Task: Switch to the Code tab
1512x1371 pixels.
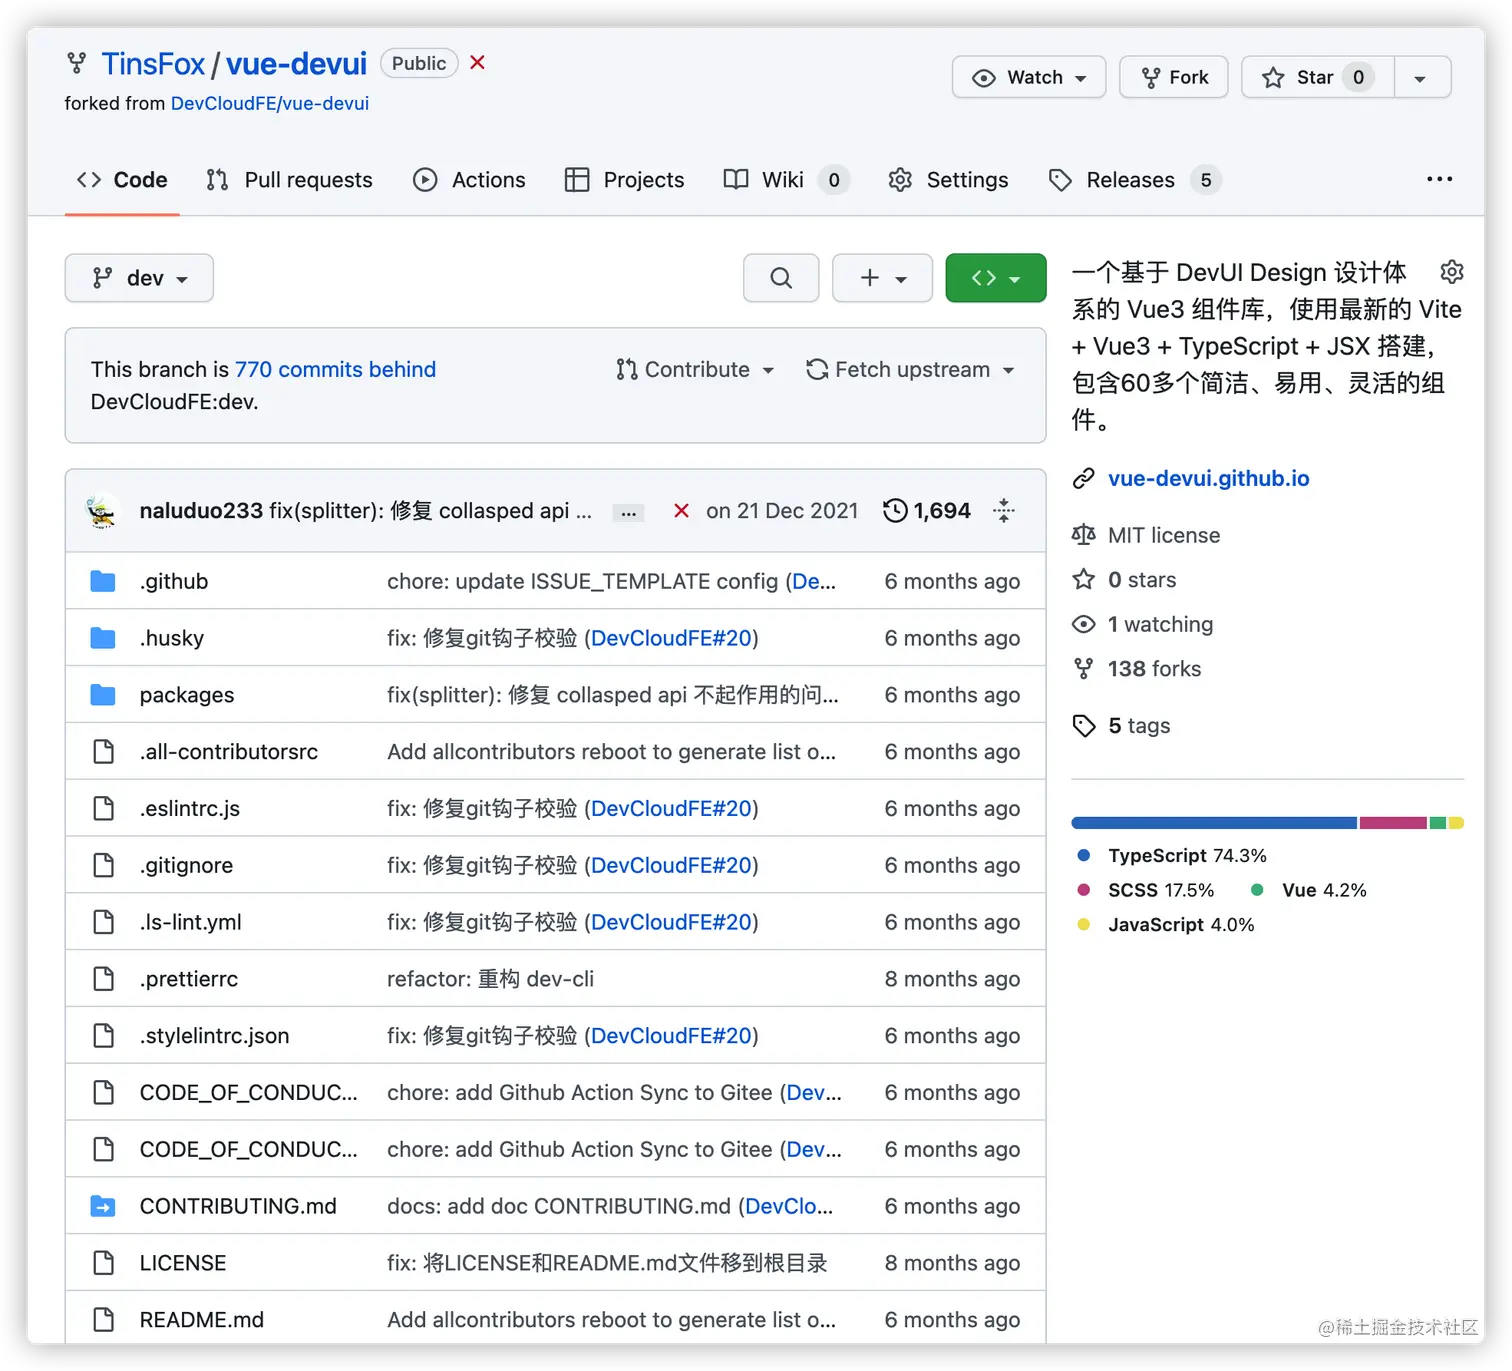Action: coord(122,180)
